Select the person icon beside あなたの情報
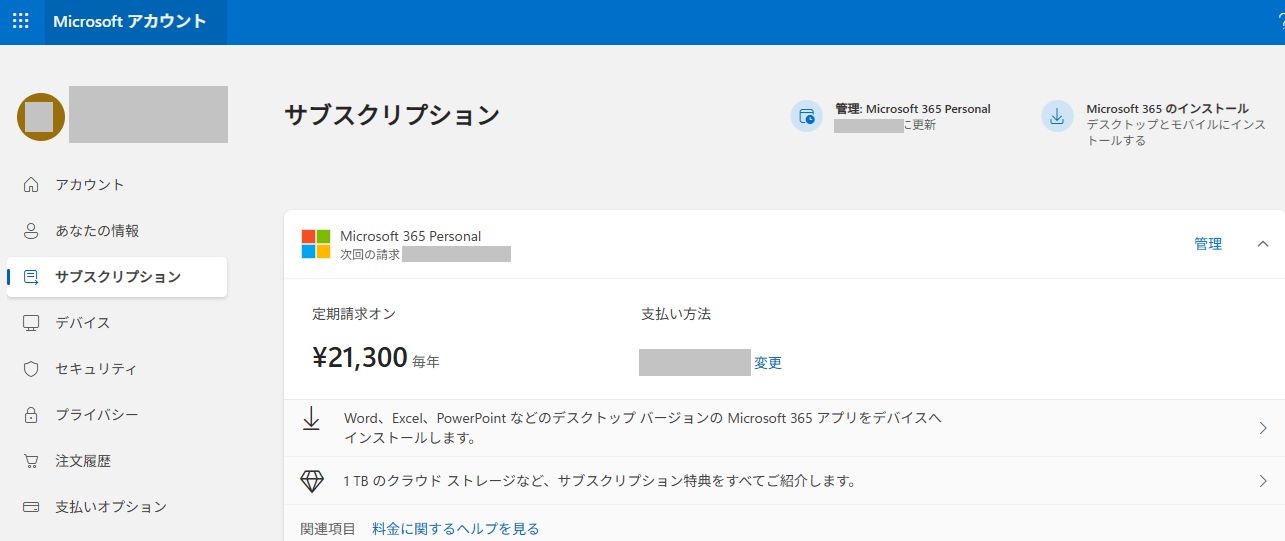The image size is (1285, 541). tap(31, 231)
